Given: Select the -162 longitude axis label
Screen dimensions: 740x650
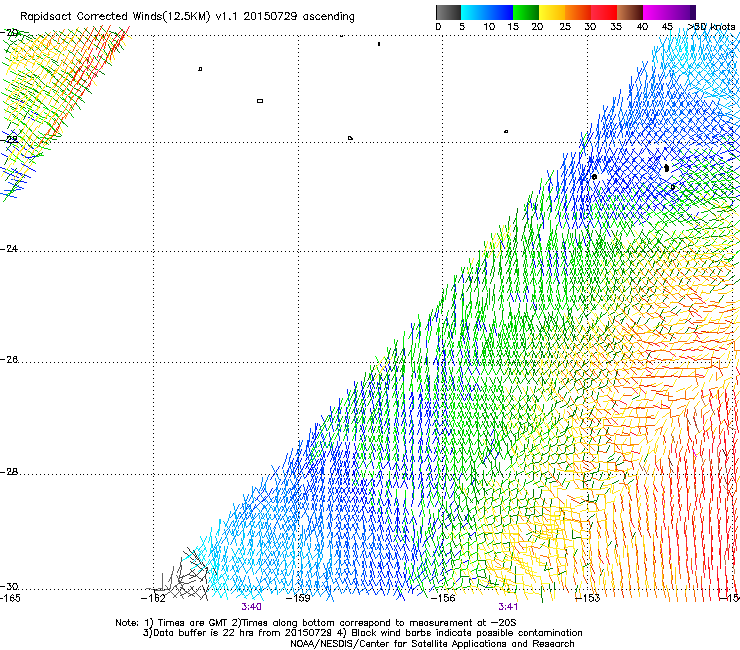Looking at the screenshot, I should (153, 598).
